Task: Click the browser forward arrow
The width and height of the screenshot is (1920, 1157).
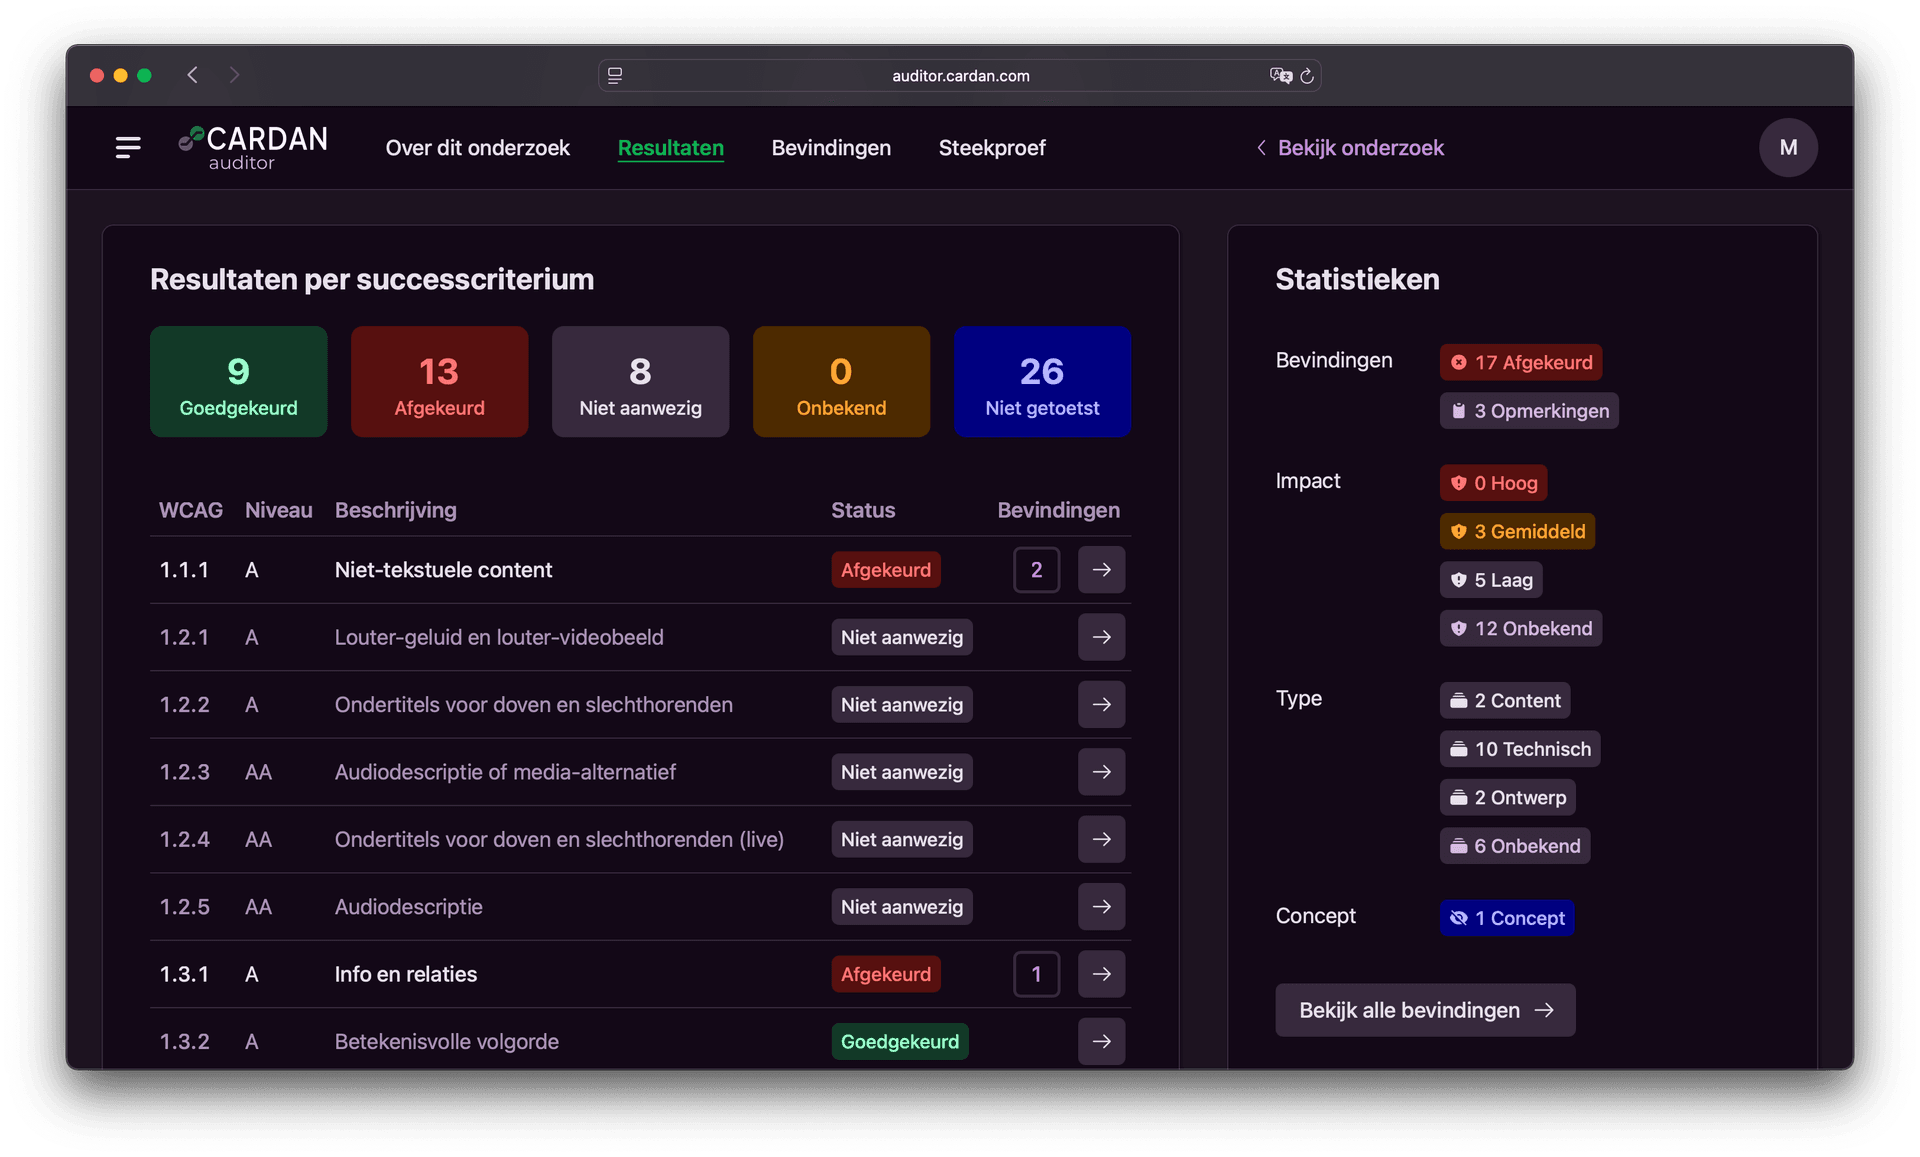Action: point(234,75)
